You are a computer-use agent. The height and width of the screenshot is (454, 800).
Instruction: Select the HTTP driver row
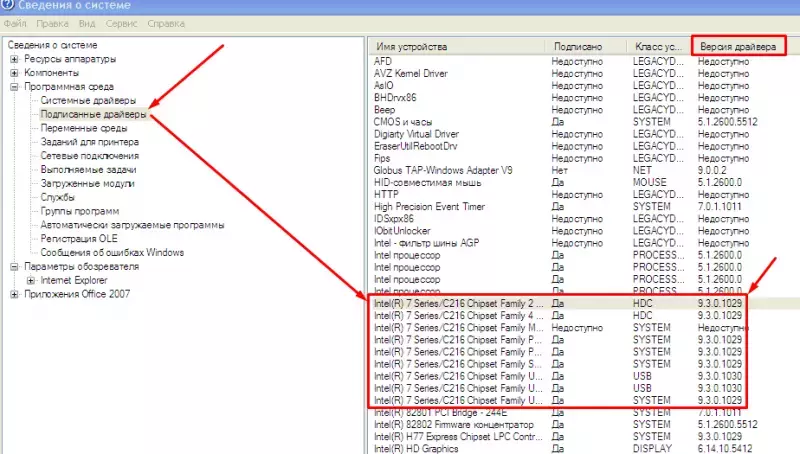[584, 194]
